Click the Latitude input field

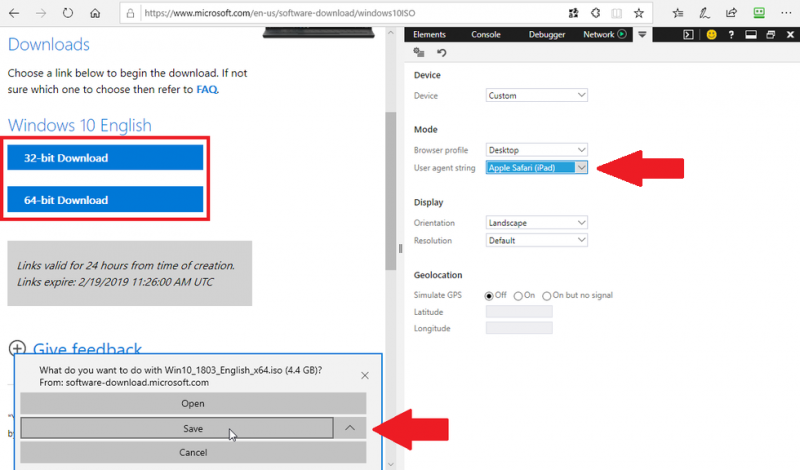(x=518, y=312)
